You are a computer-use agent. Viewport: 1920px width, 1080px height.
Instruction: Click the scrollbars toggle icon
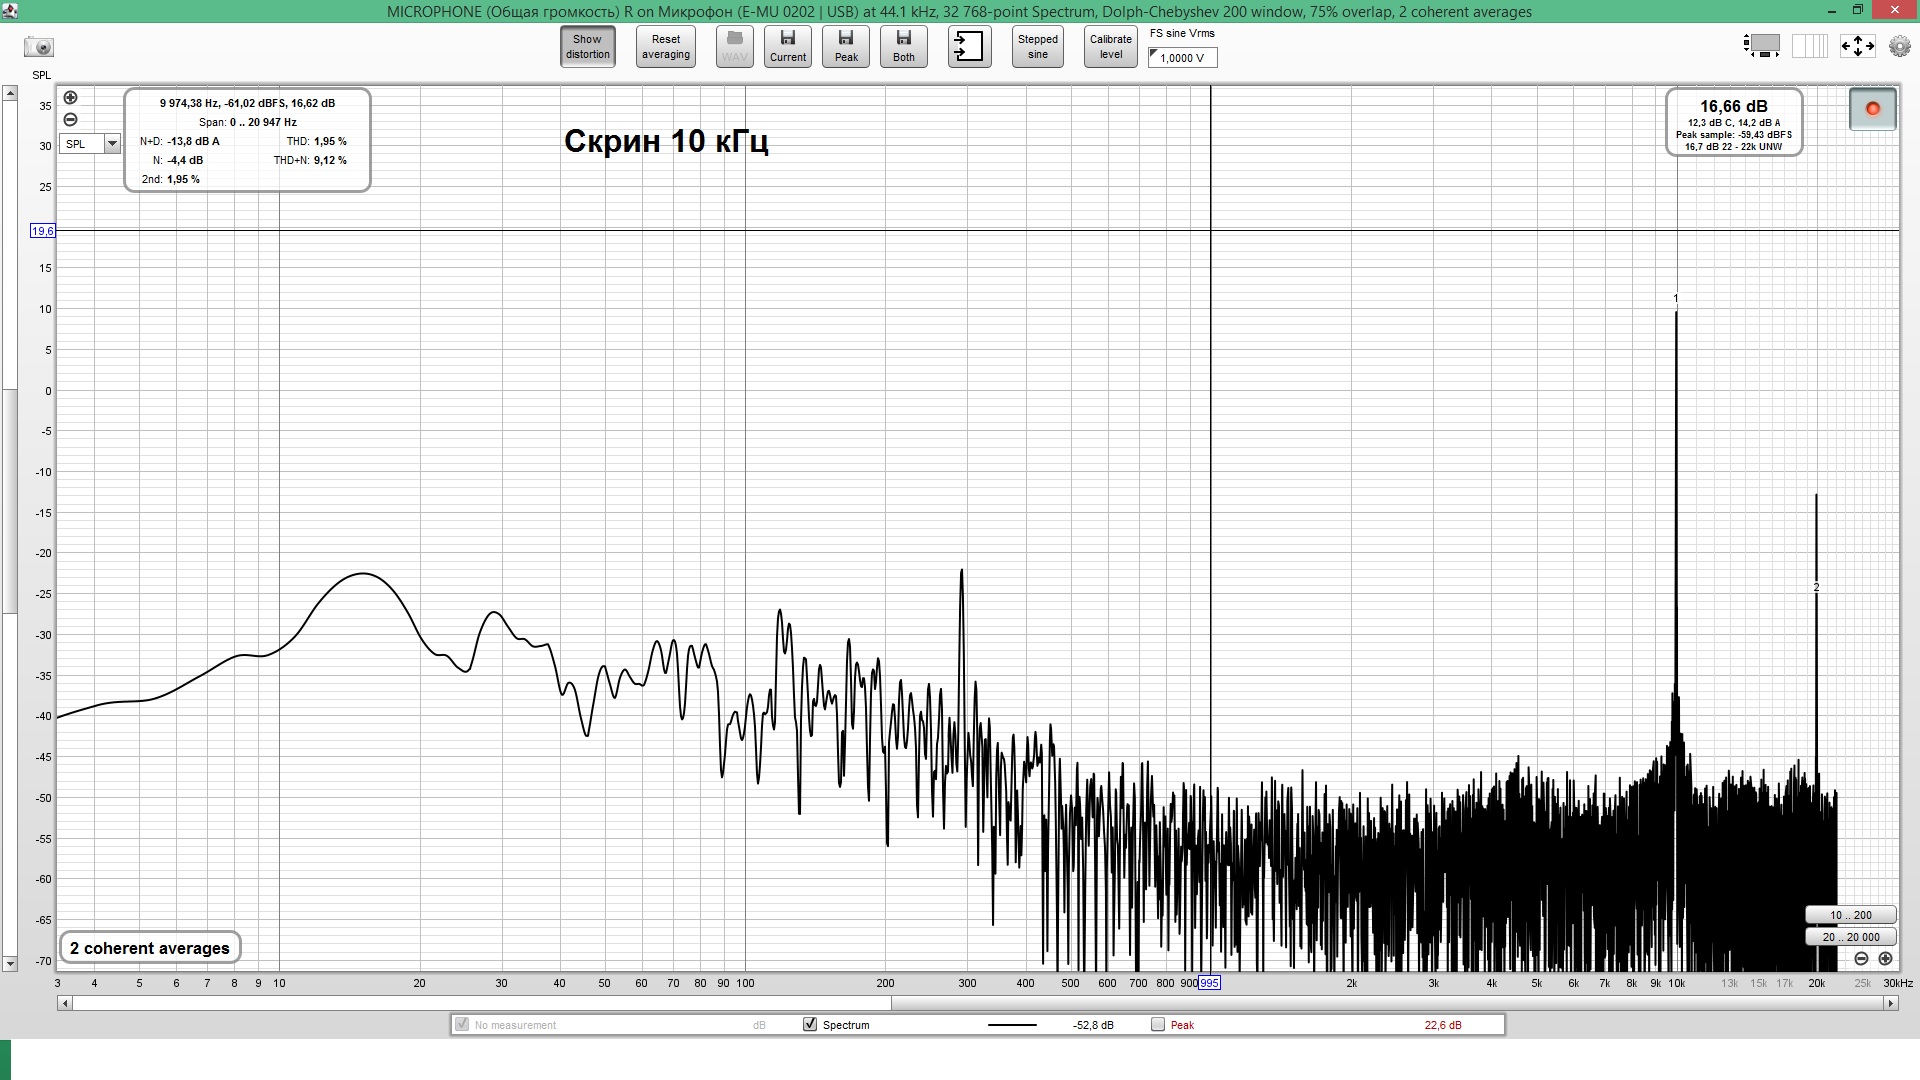pos(1762,46)
